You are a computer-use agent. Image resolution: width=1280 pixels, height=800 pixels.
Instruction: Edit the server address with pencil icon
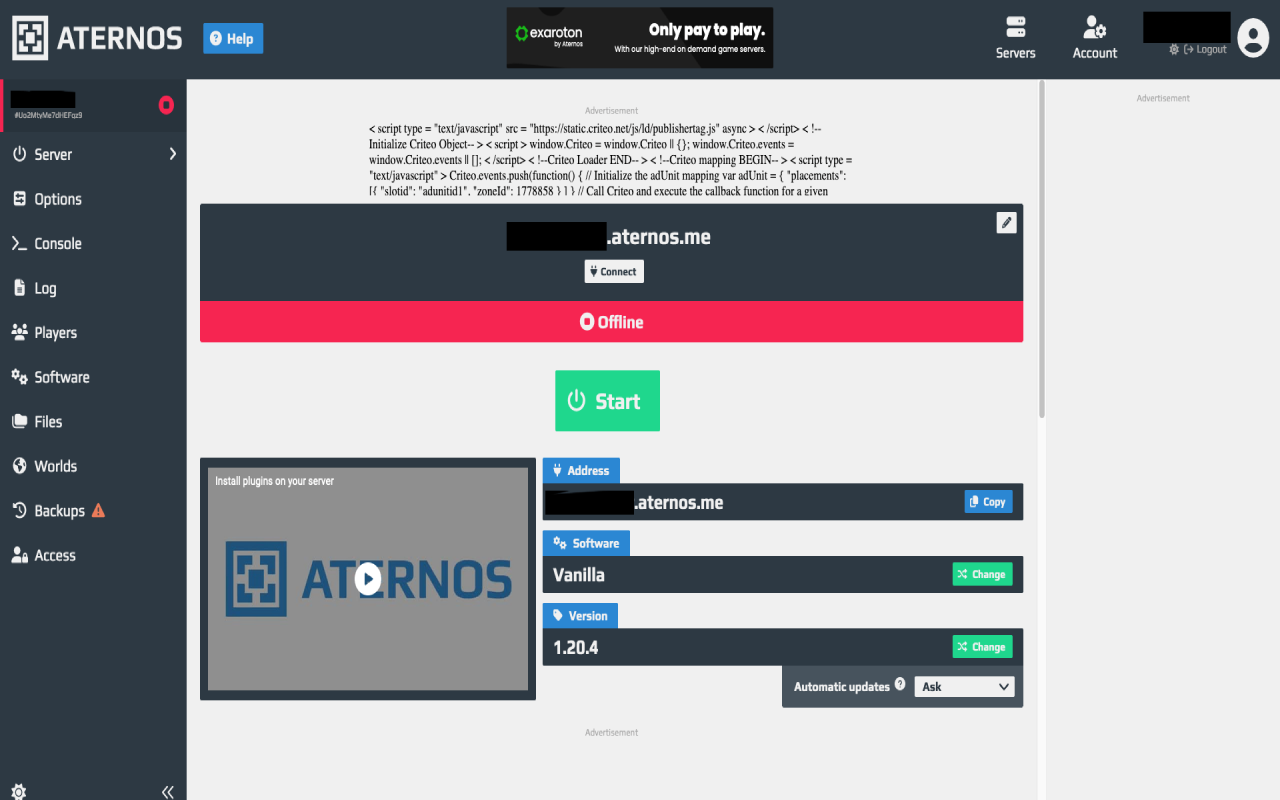pos(1007,223)
